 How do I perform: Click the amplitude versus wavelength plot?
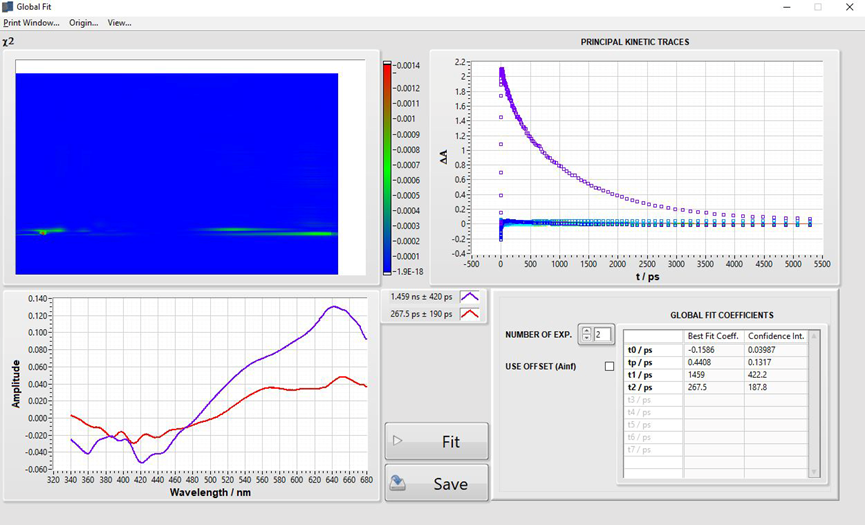click(x=210, y=384)
